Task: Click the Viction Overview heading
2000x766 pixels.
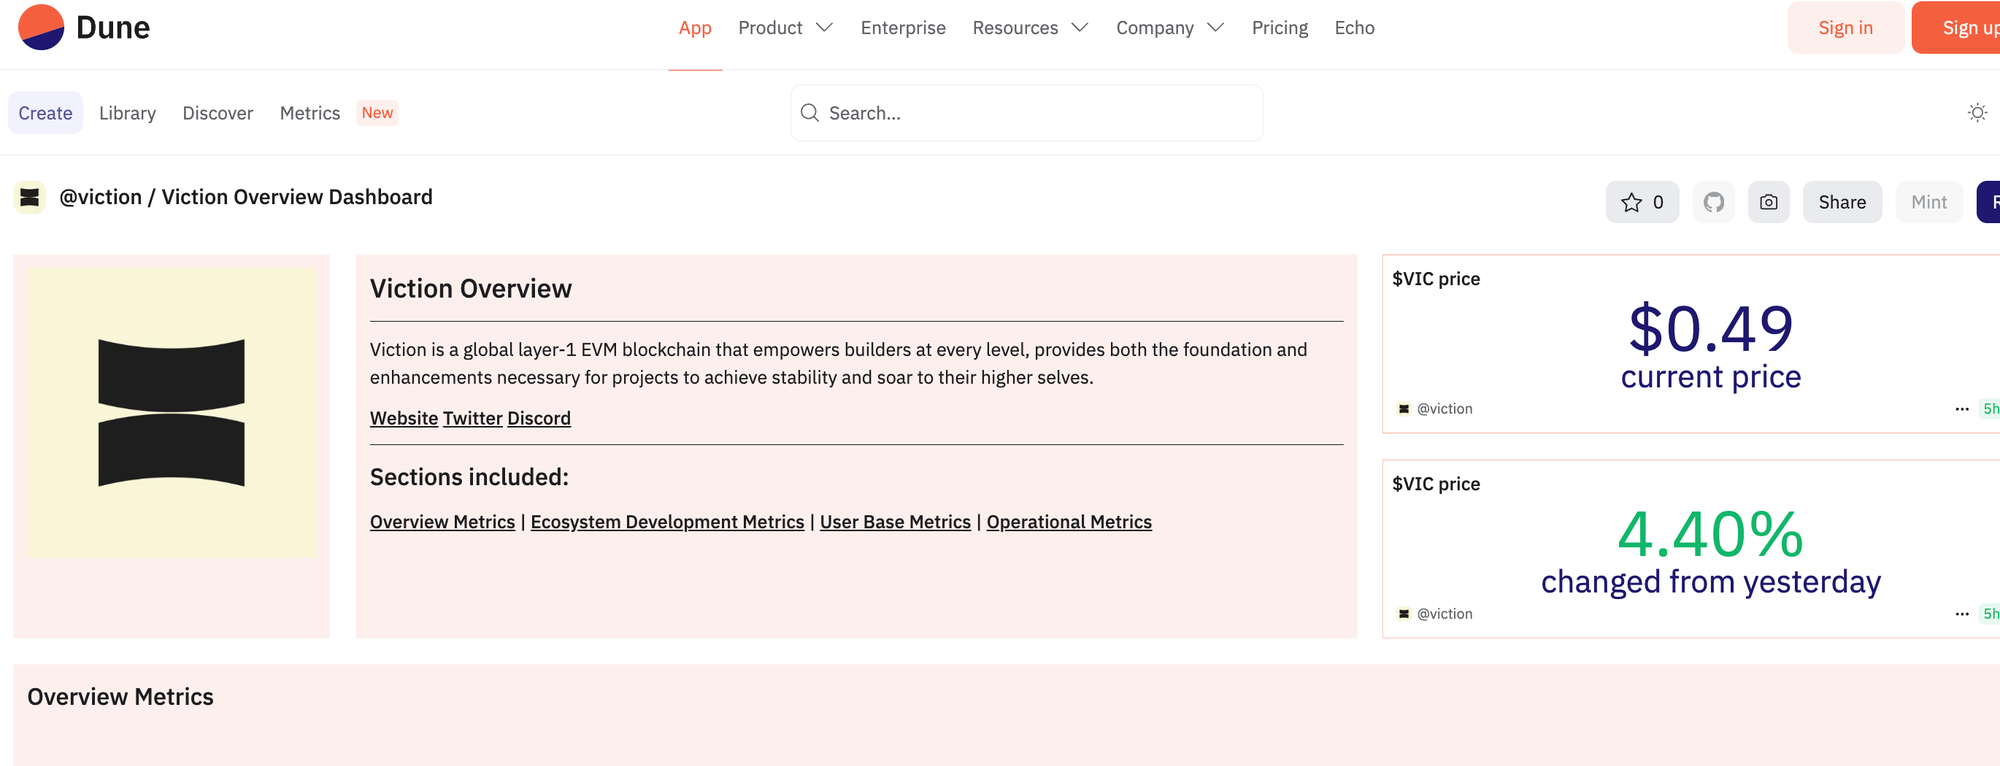Action: [x=471, y=289]
